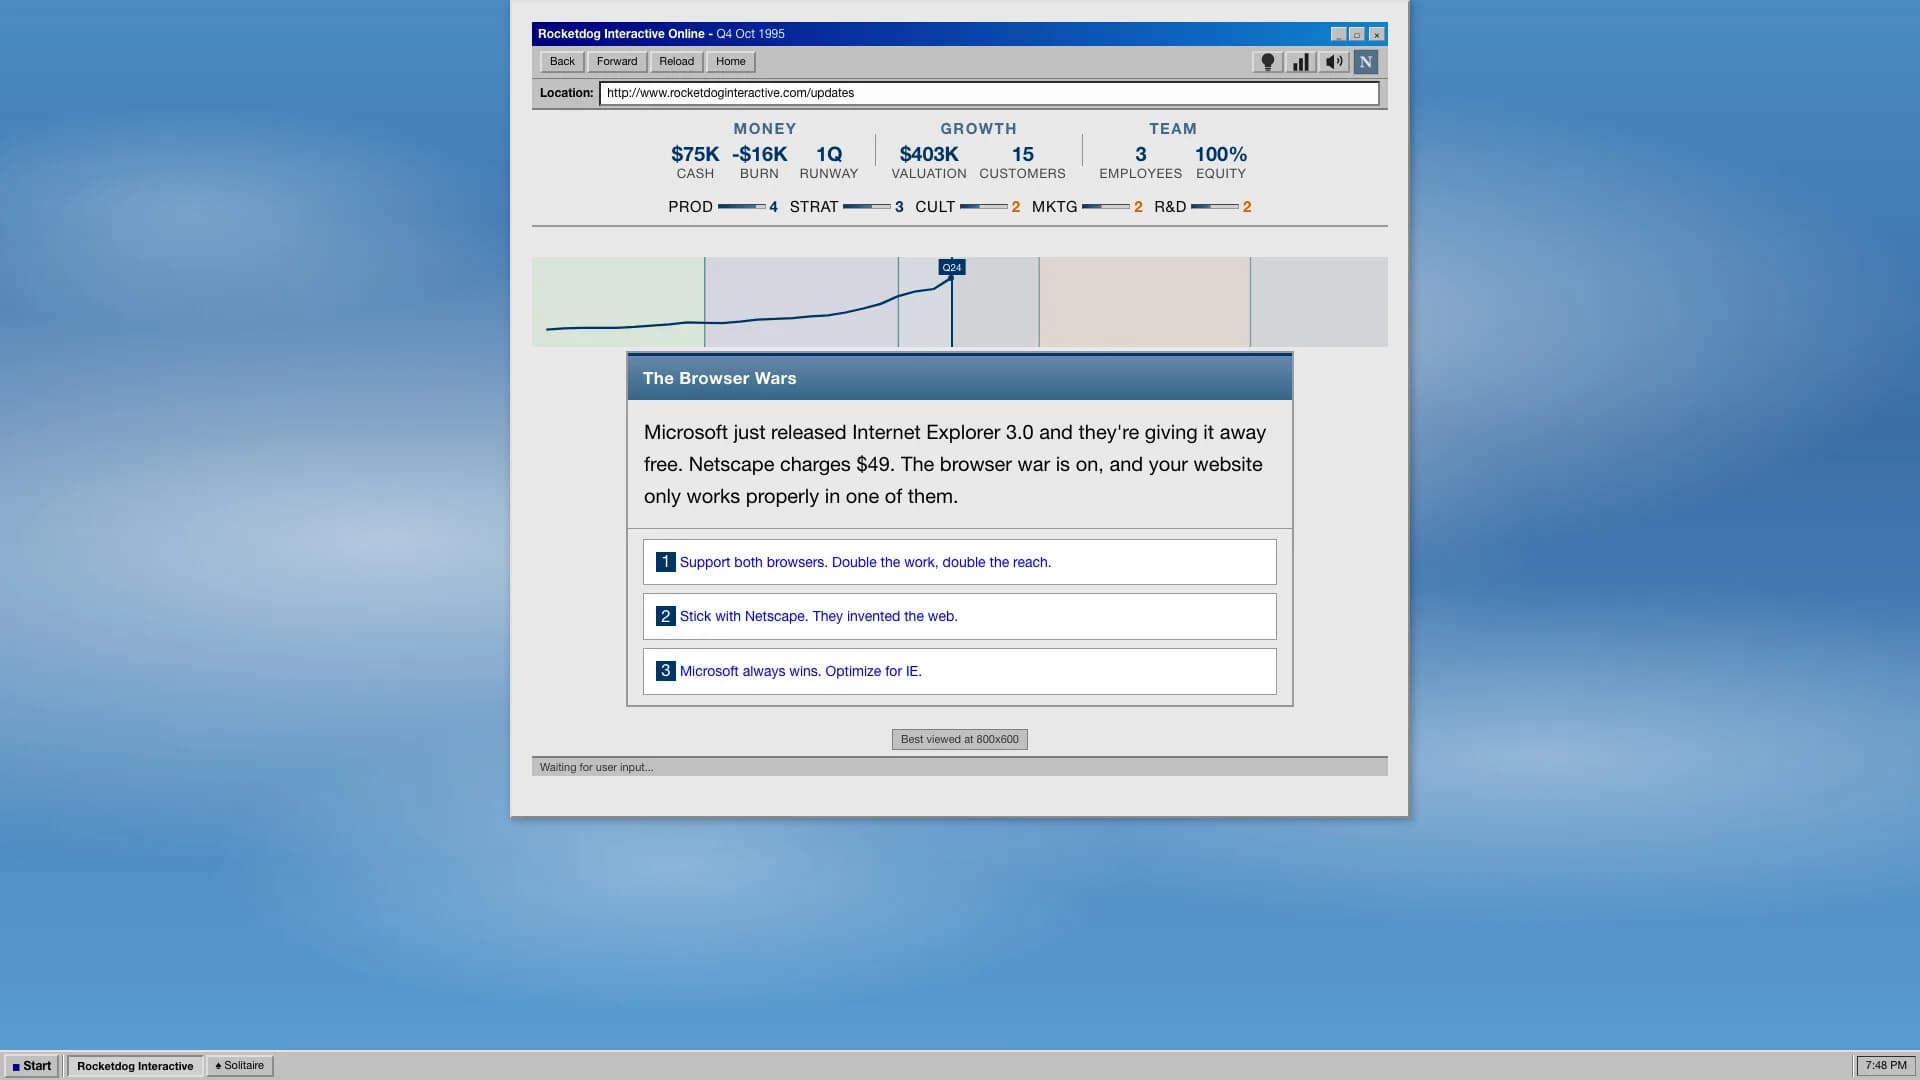
Task: Click the -$16K burn value
Action: [760, 154]
